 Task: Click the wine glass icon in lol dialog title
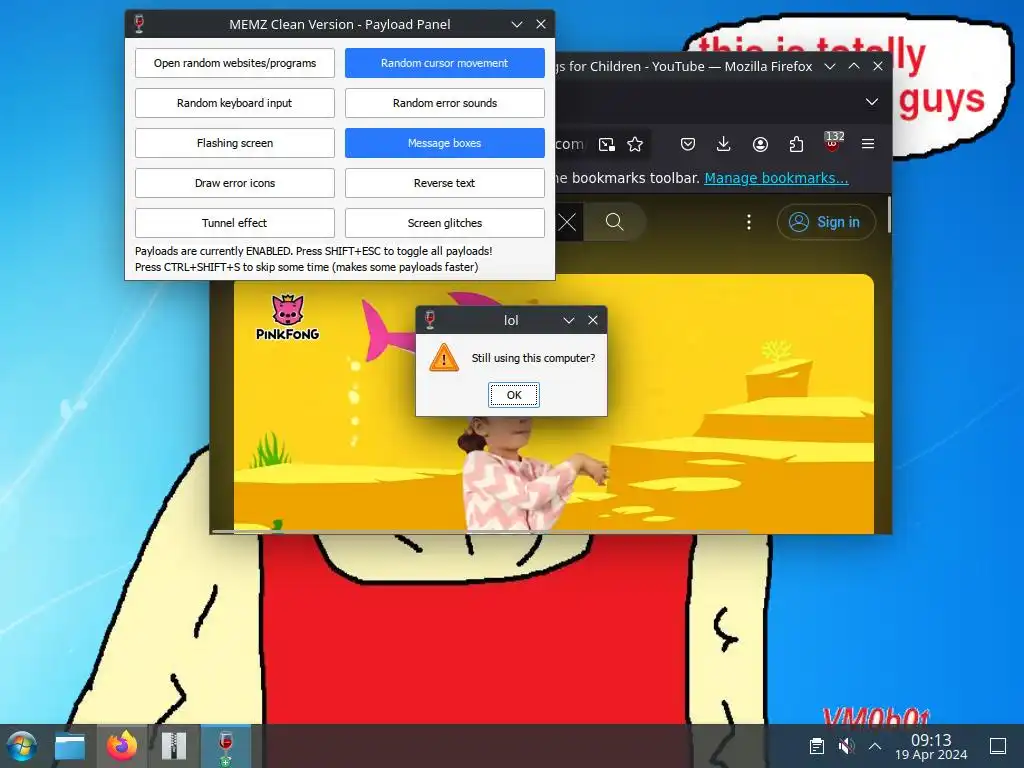[x=430, y=319]
